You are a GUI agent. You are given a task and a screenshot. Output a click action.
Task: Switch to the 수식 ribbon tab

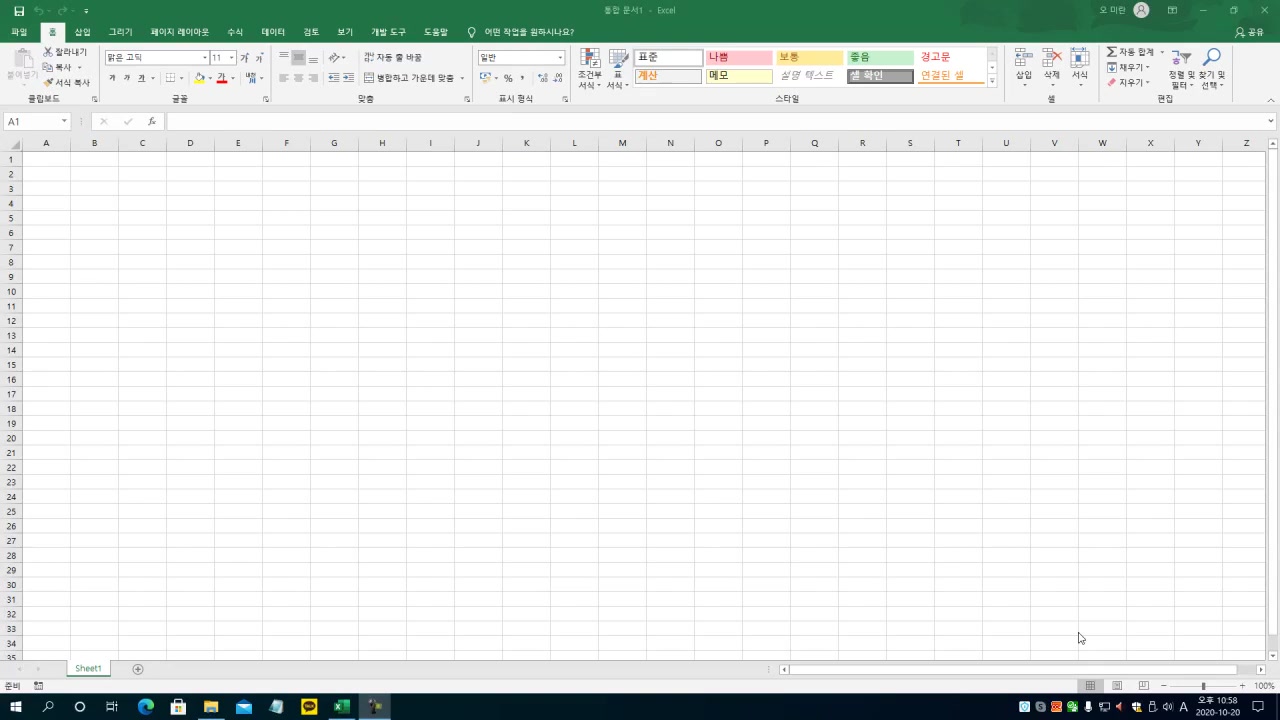(x=235, y=32)
